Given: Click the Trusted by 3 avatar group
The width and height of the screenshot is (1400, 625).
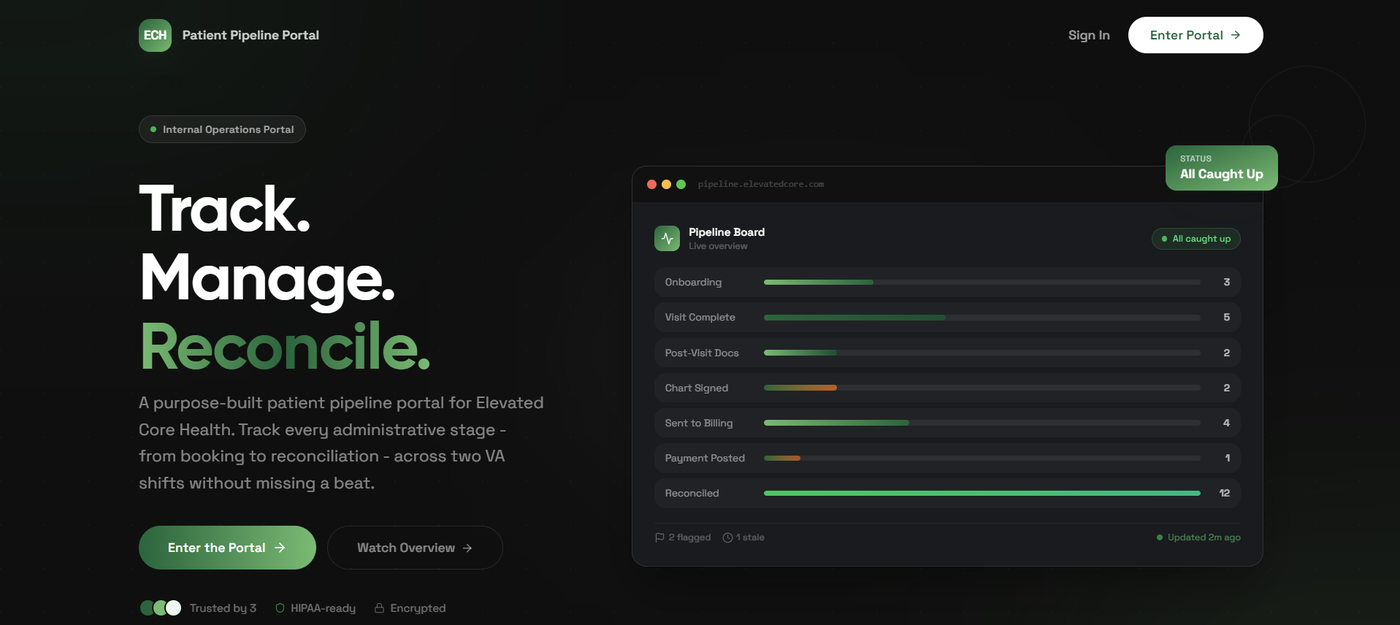Looking at the screenshot, I should tap(161, 608).
